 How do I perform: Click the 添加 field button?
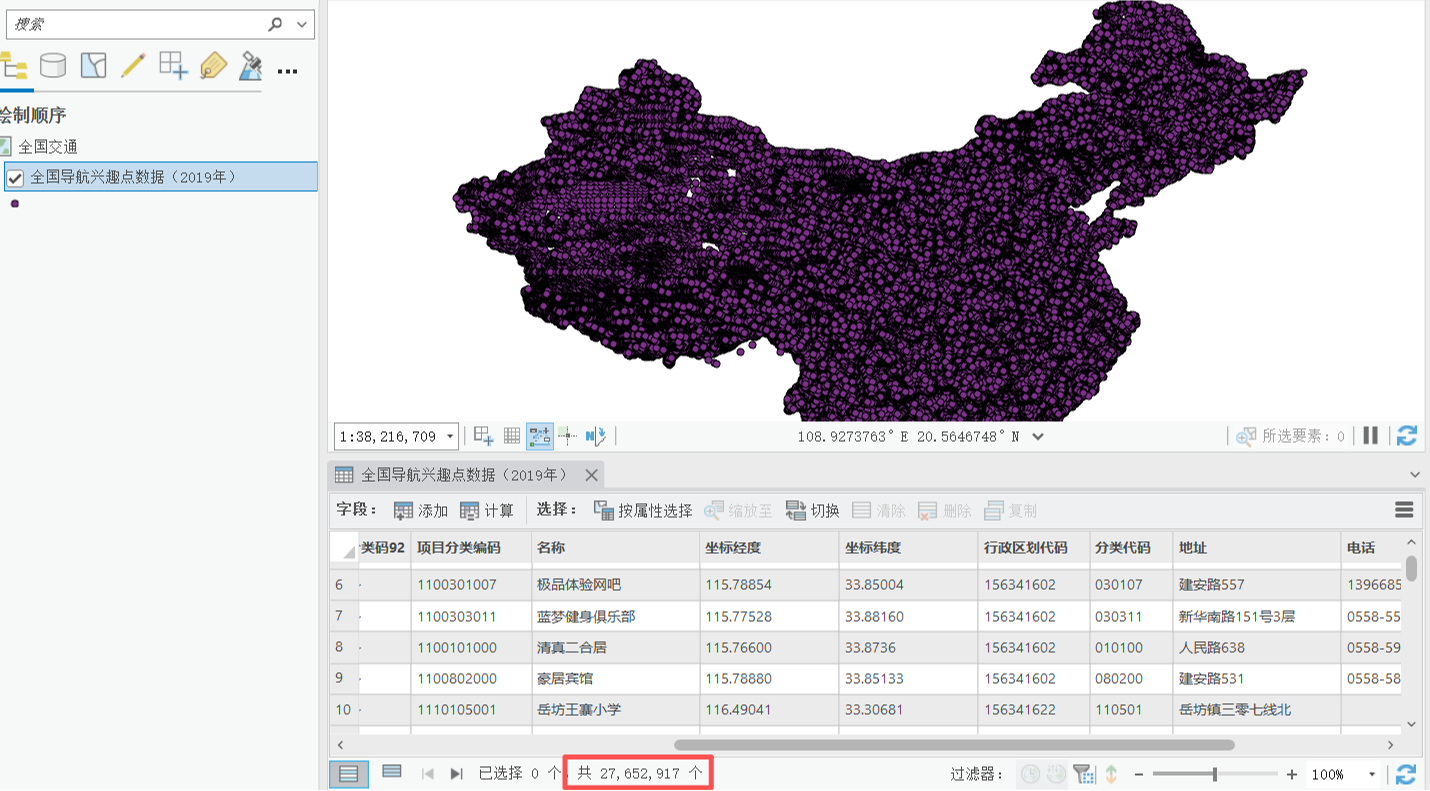pyautogui.click(x=421, y=511)
